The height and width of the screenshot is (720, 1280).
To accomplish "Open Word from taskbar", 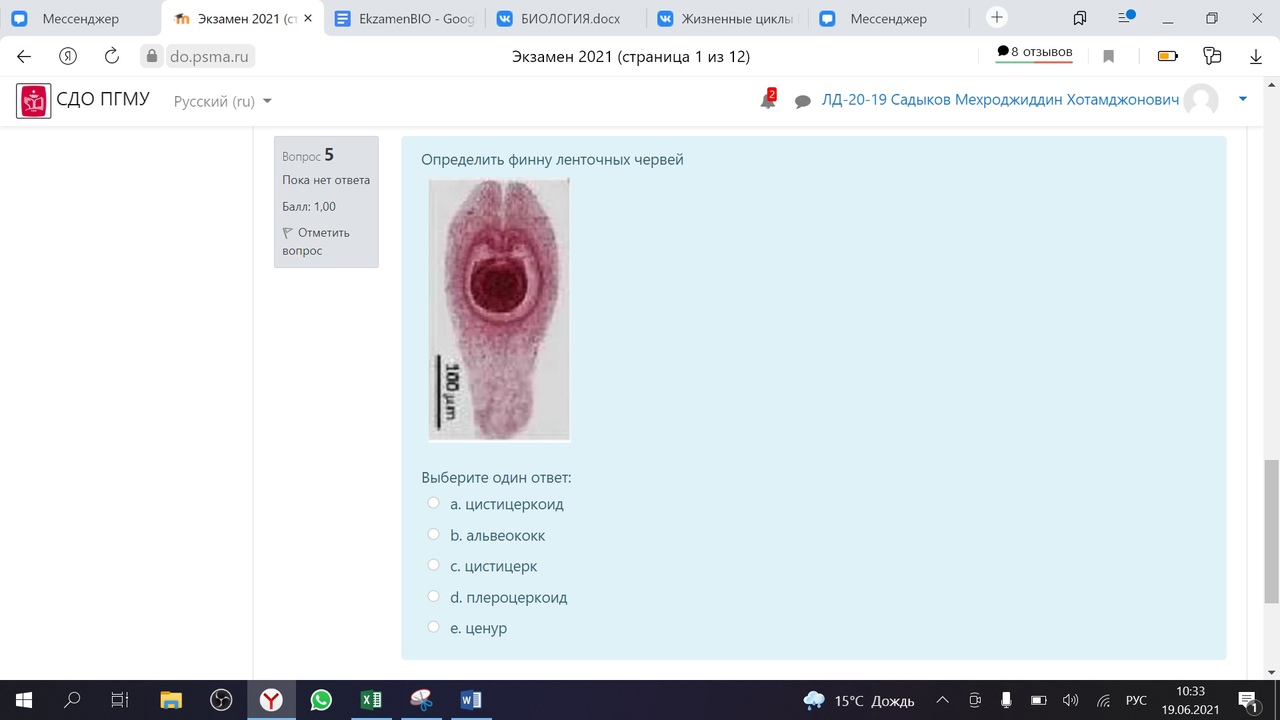I will click(471, 700).
